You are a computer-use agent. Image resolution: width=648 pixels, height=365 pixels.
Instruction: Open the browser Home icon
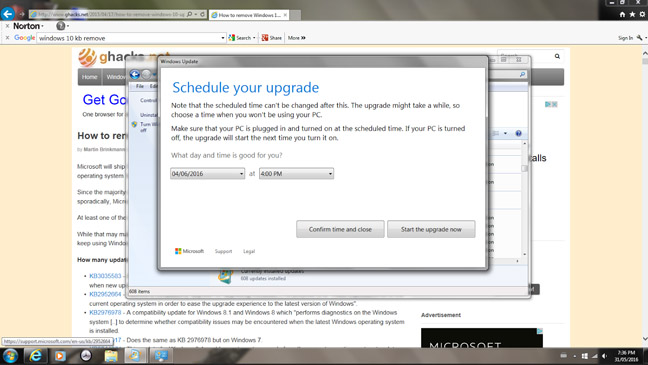point(622,14)
